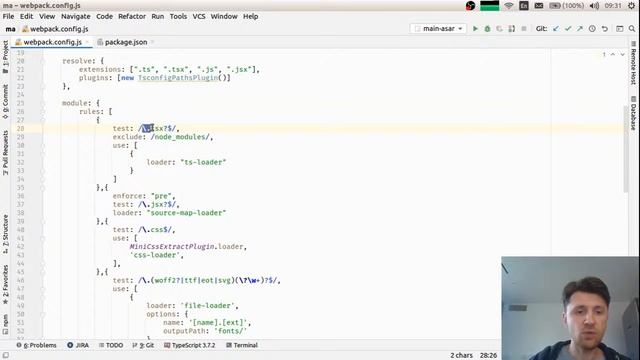The image size is (640, 360).
Task: Show Git history clock icon
Action: 592,29
